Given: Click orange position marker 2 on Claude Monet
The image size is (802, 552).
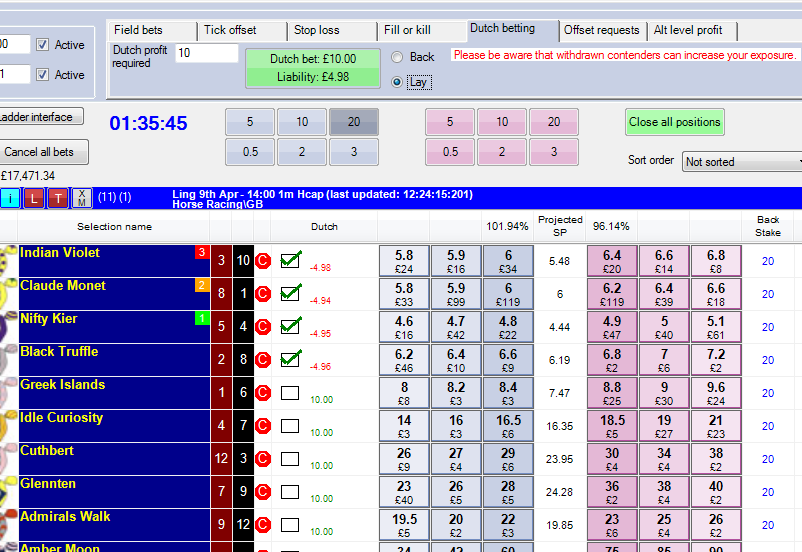Looking at the screenshot, I should click(x=202, y=285).
